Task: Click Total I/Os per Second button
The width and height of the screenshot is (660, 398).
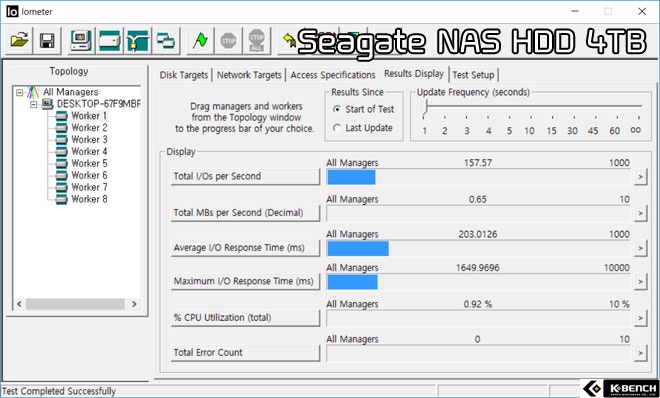Action: [245, 177]
